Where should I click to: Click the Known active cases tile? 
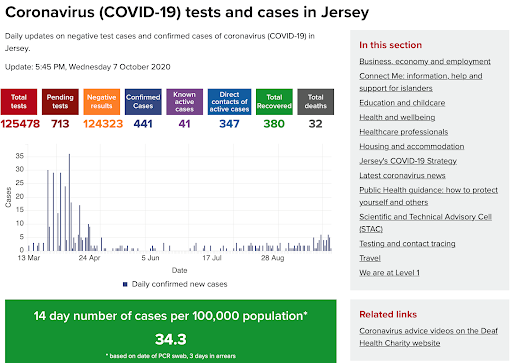(184, 102)
